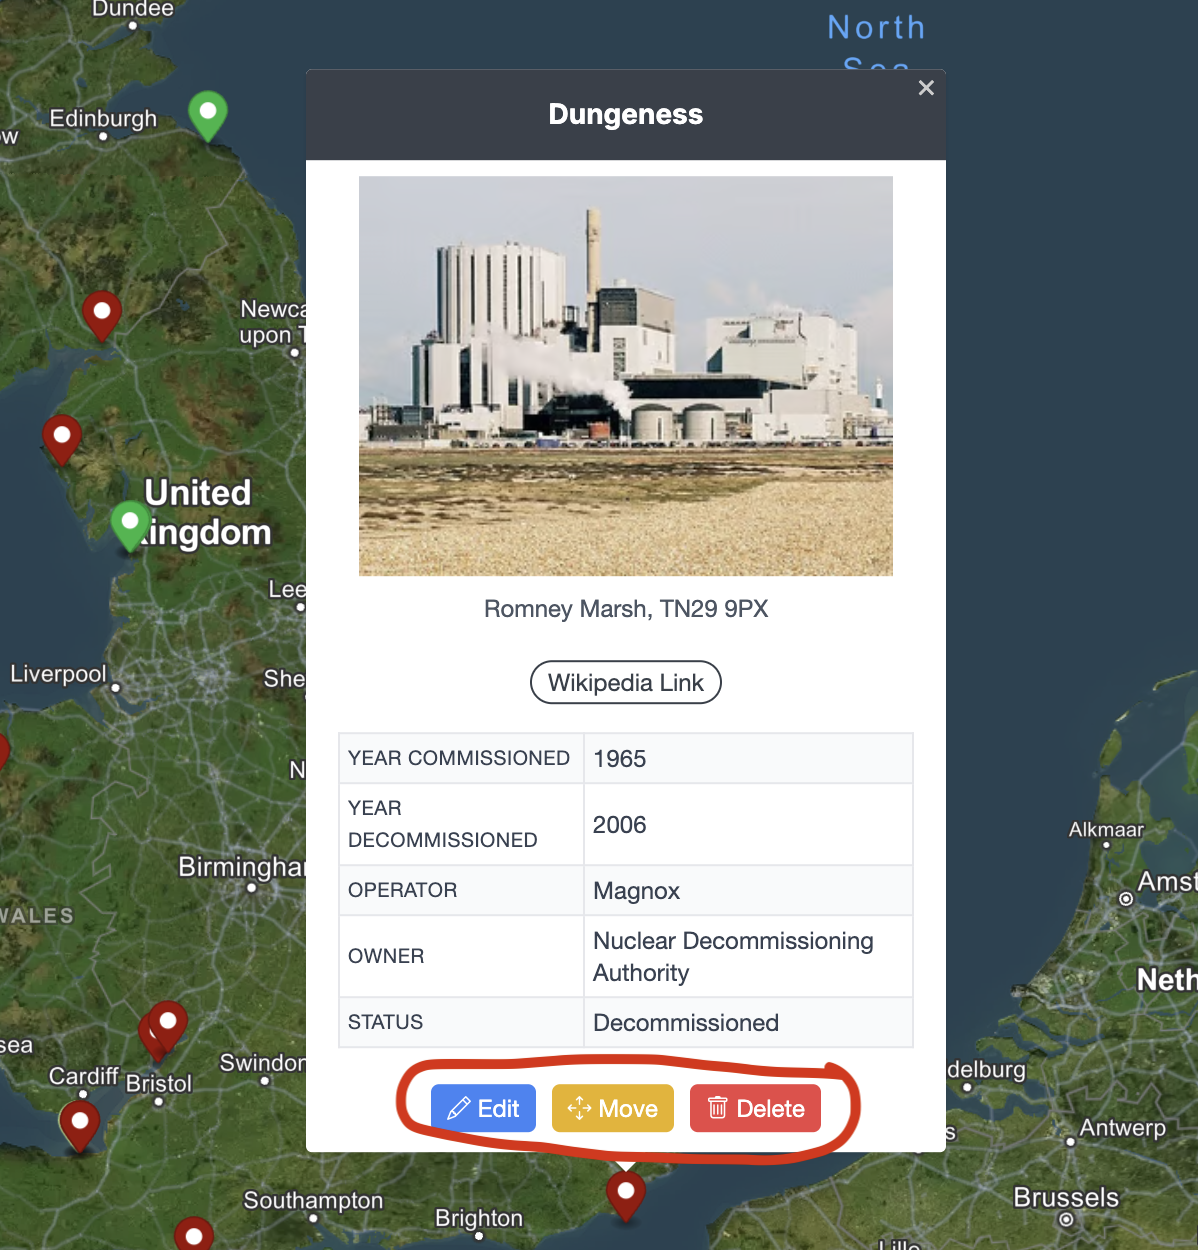Select the Decommissioned status value
This screenshot has width=1198, height=1250.
686,1023
